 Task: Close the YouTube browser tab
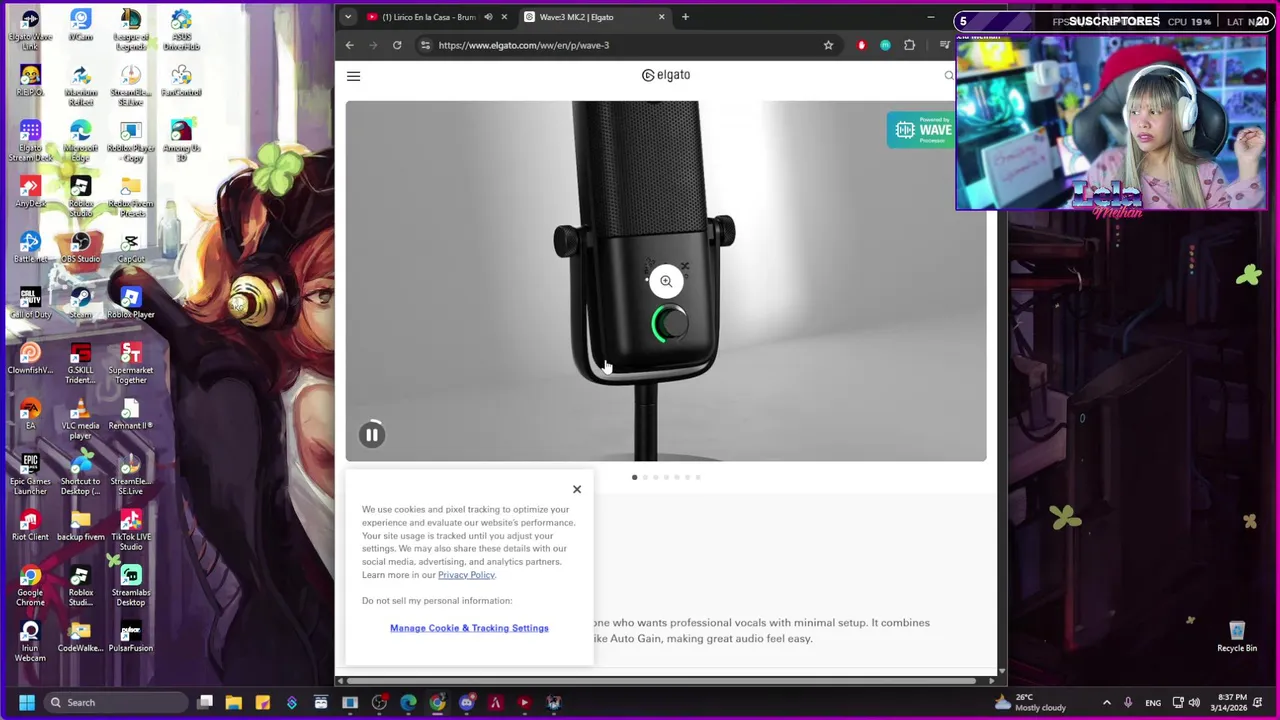[504, 17]
